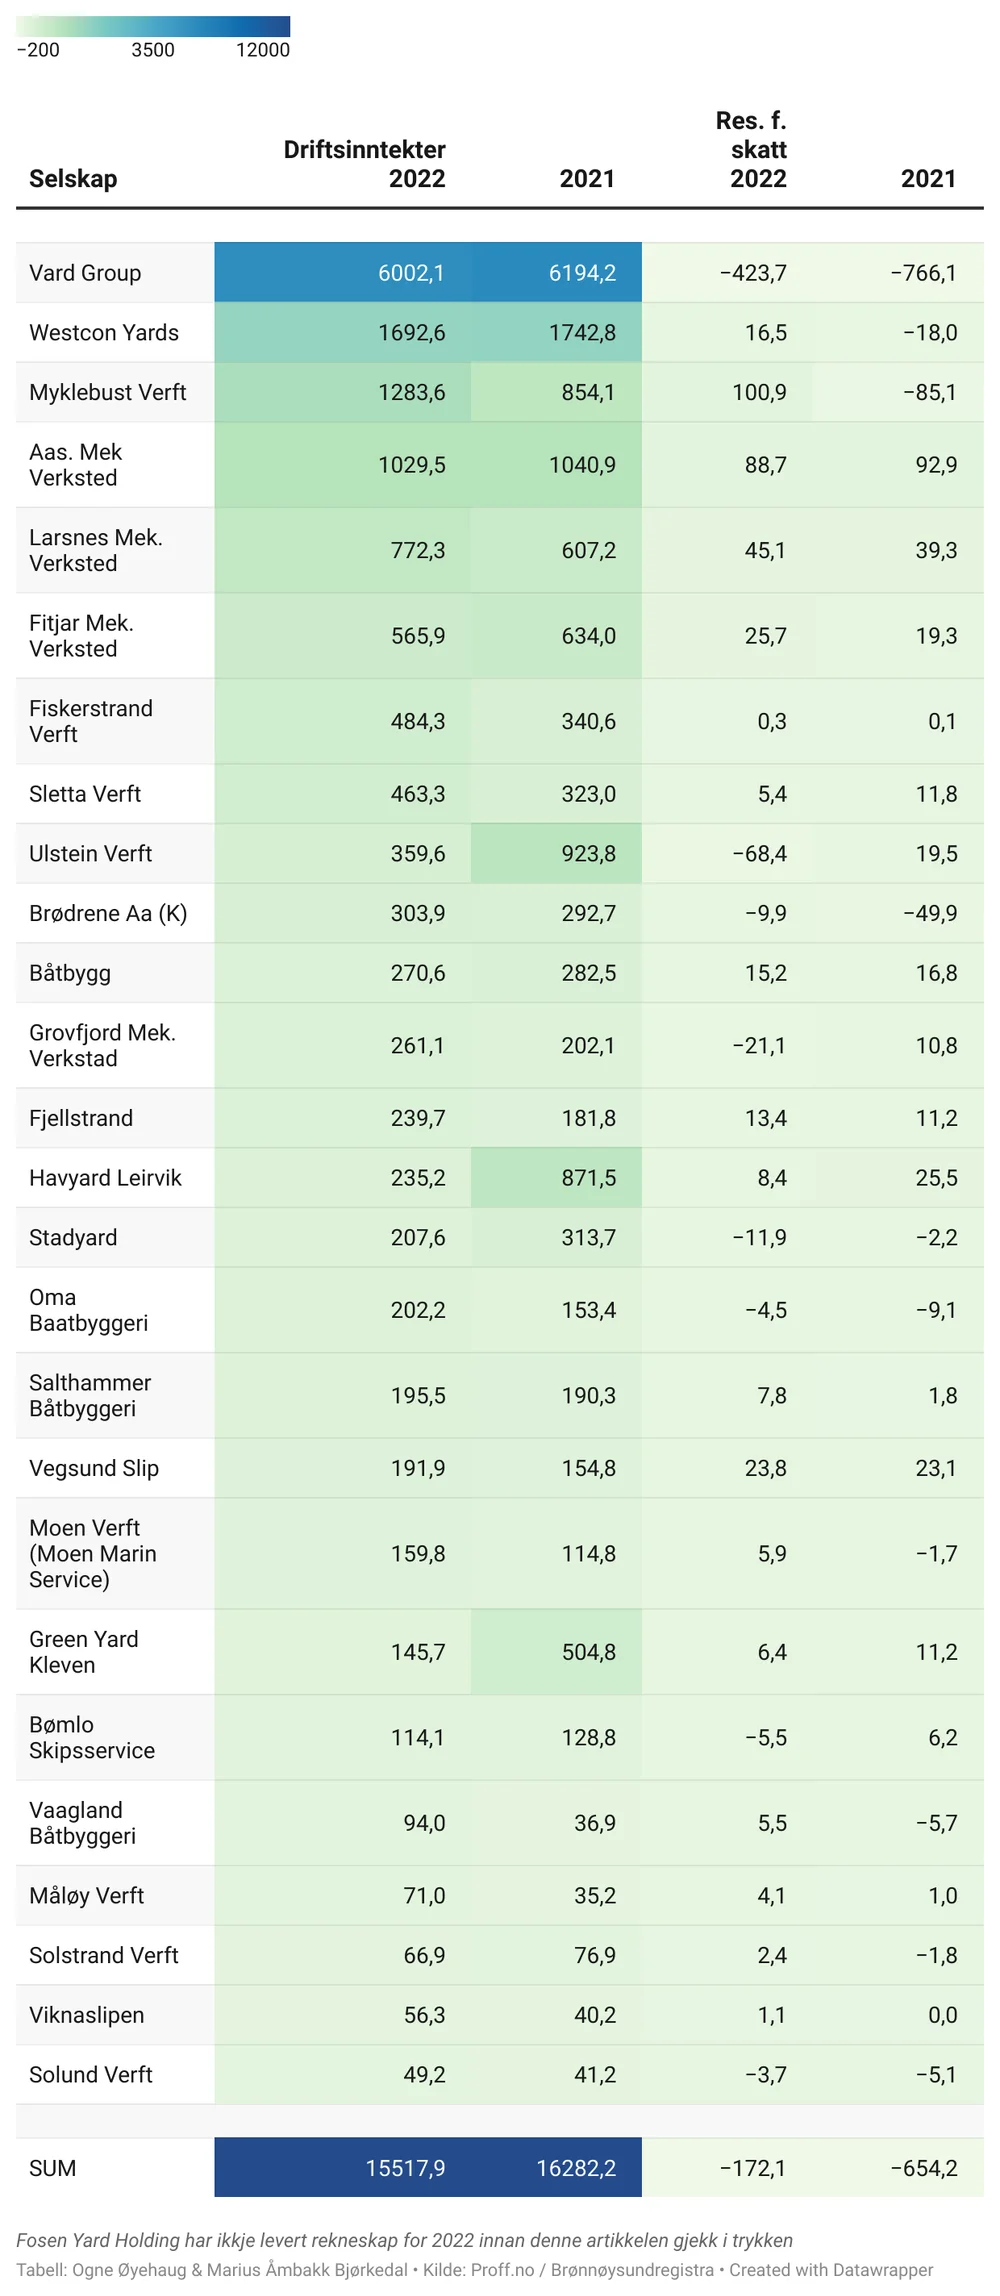The image size is (1000, 2296).
Task: Select the Green Yard Kleven row label
Action: click(84, 1652)
